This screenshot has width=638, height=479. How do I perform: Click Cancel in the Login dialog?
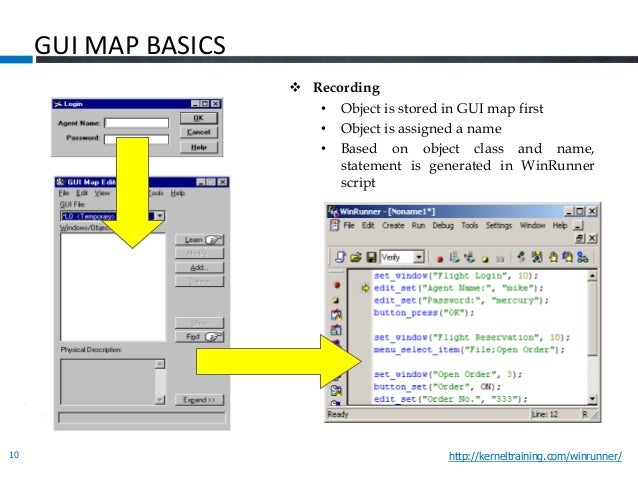[199, 132]
